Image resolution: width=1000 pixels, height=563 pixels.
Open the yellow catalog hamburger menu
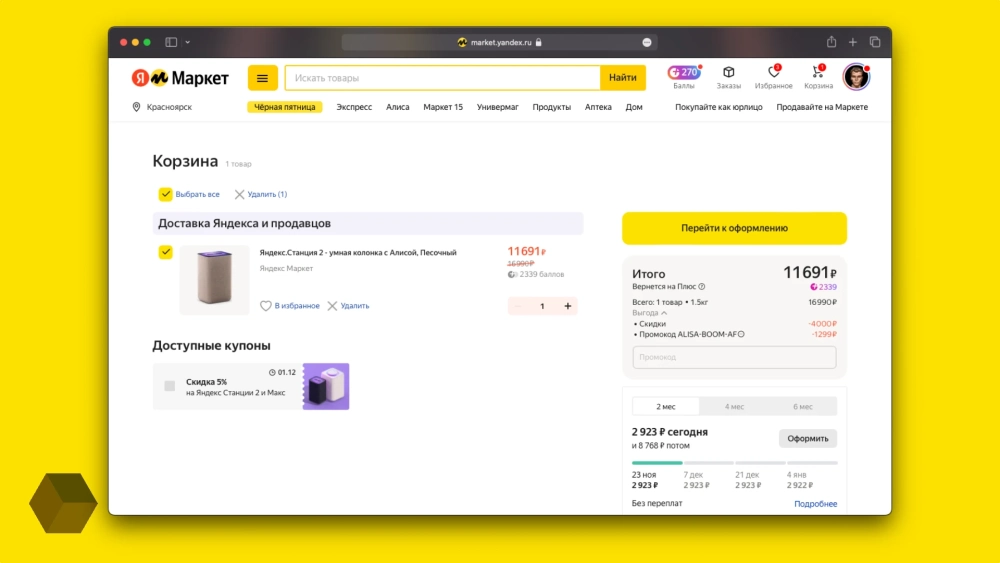click(x=263, y=78)
